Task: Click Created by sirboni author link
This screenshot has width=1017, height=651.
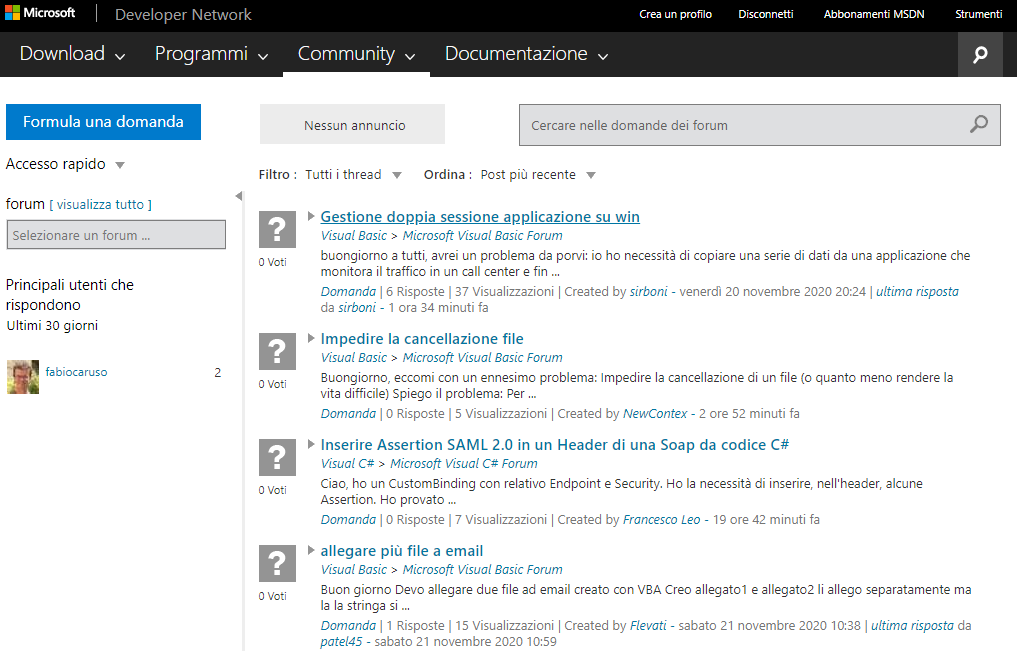Action: click(x=649, y=292)
